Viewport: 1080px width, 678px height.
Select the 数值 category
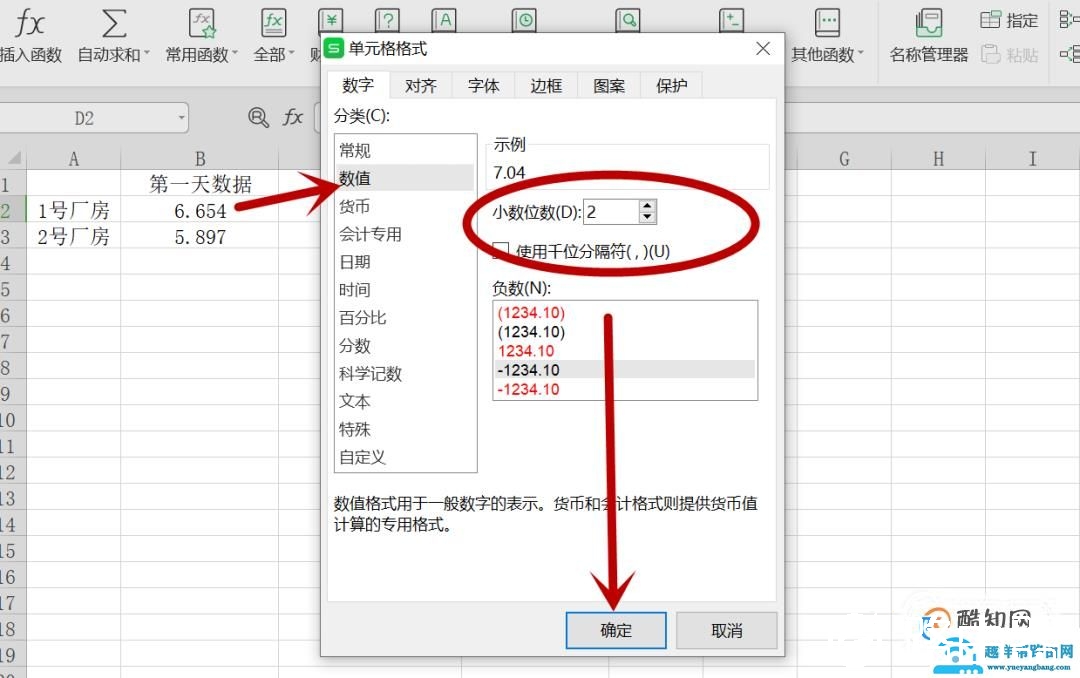(x=405, y=178)
